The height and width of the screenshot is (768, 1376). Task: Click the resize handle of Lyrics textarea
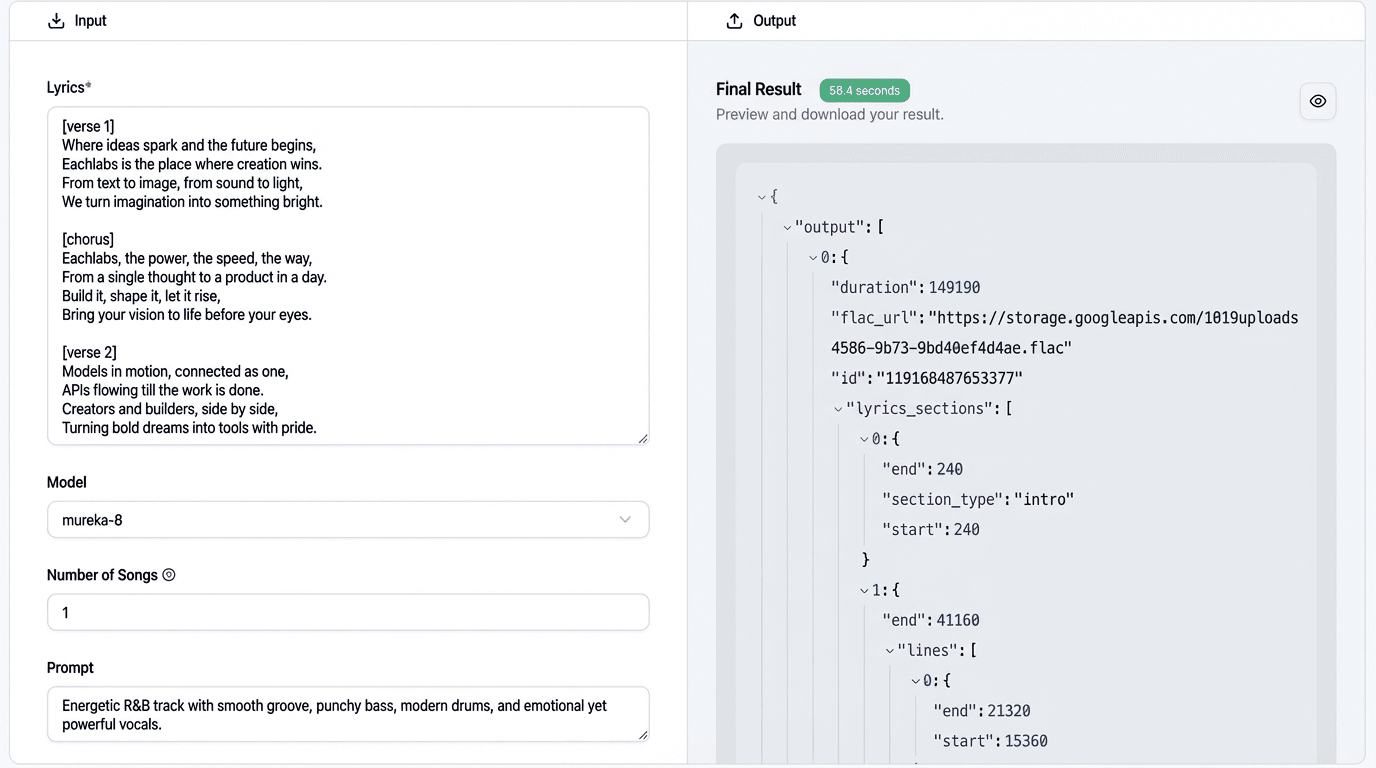[x=642, y=438]
